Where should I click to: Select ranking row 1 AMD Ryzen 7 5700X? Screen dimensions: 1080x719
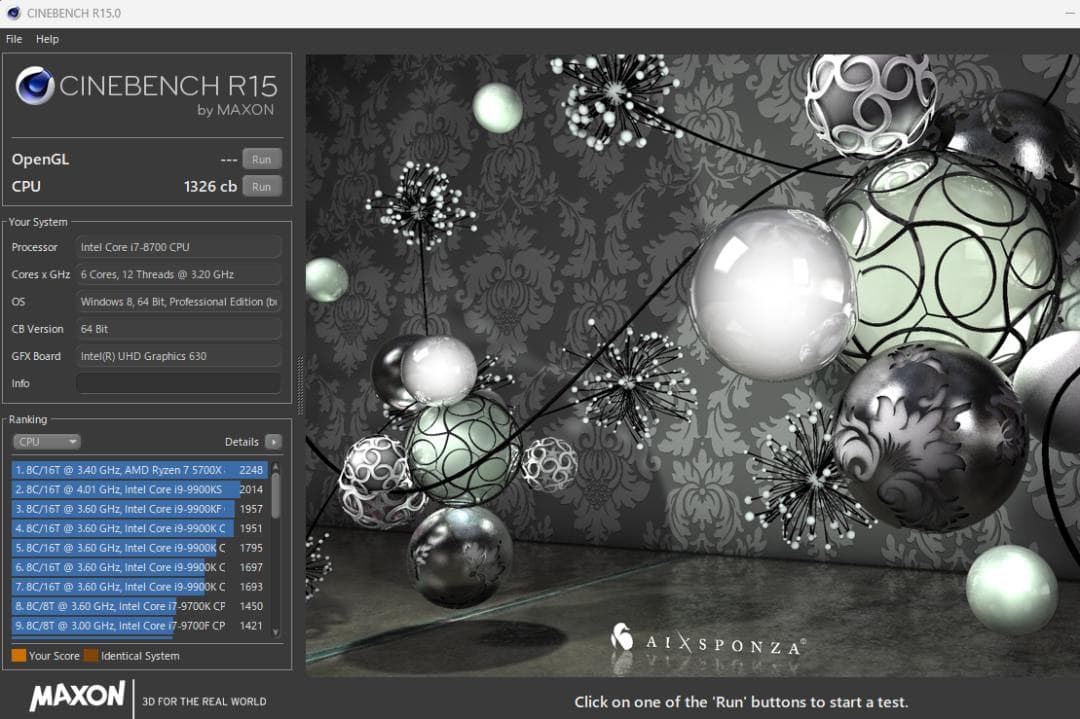pyautogui.click(x=140, y=470)
